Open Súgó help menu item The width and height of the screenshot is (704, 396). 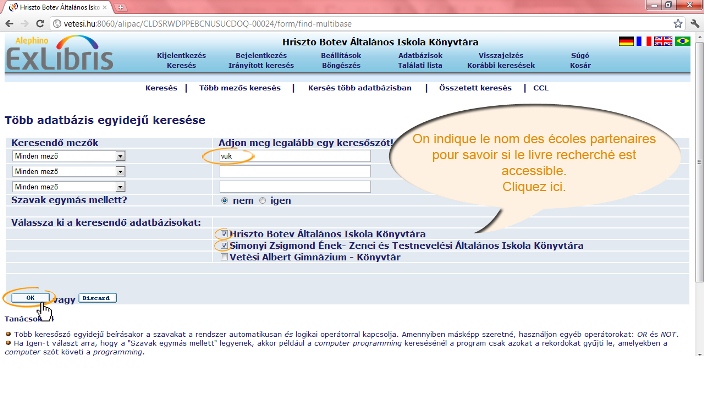click(580, 55)
